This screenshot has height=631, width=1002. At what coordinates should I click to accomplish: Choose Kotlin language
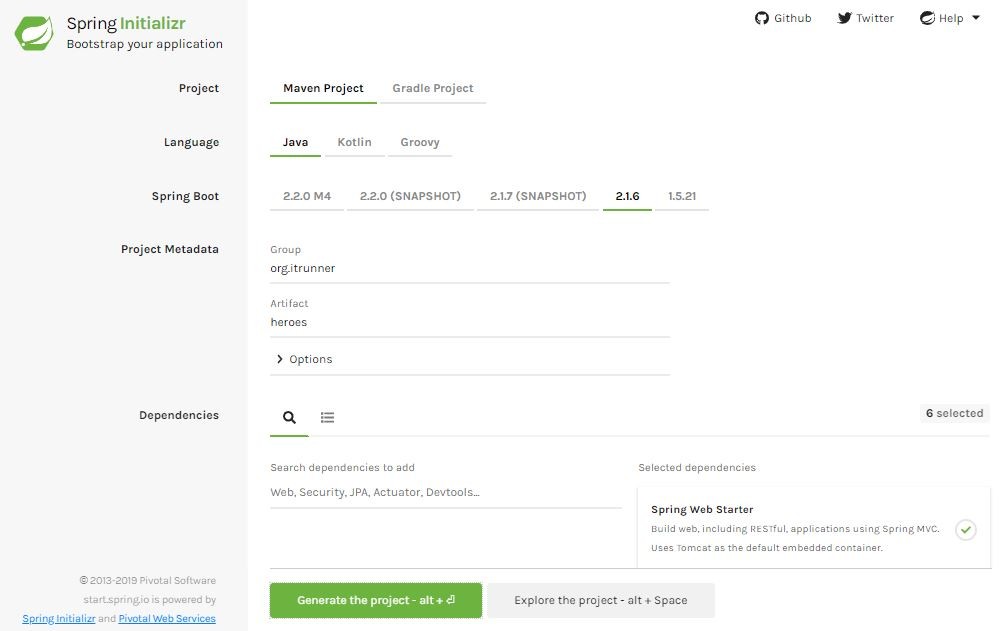pos(354,142)
